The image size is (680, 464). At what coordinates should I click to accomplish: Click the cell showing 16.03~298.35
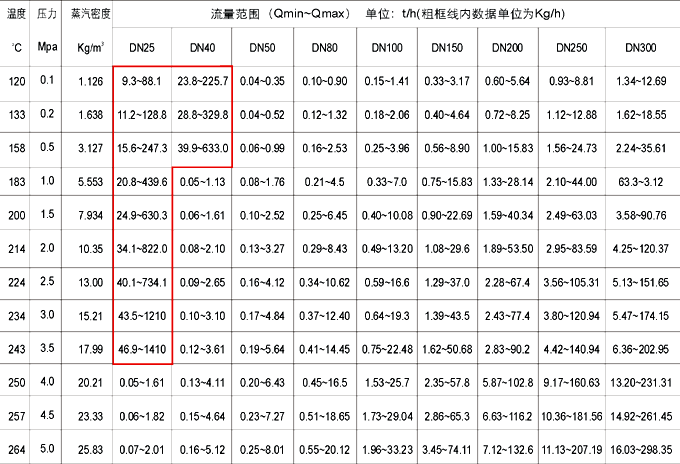pyautogui.click(x=640, y=449)
